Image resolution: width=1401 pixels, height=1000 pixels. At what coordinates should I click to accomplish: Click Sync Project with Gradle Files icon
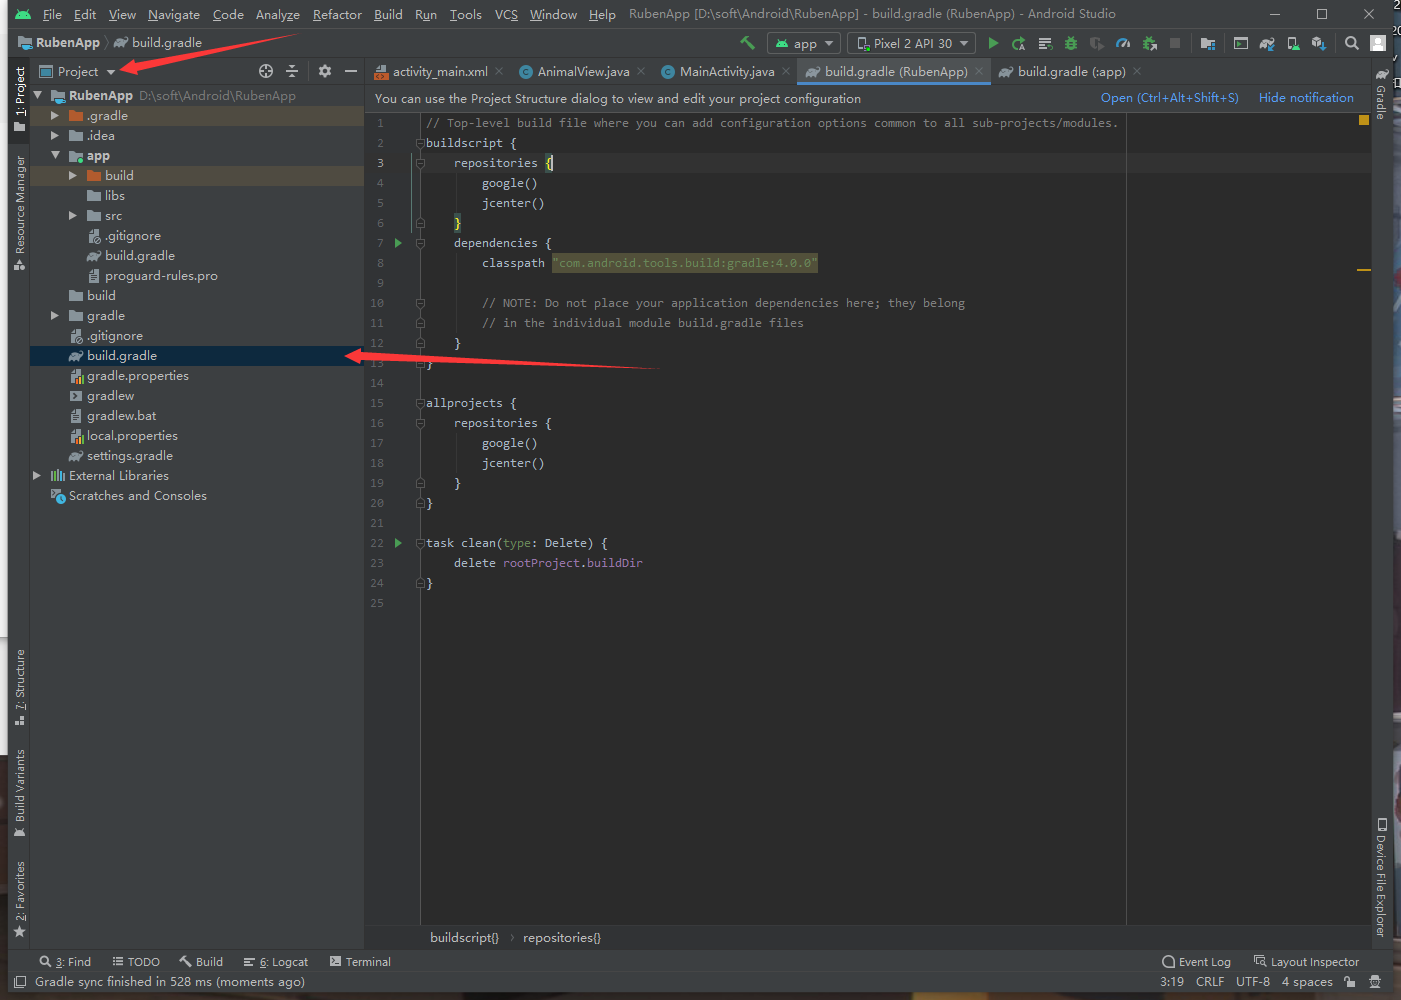click(x=1267, y=43)
